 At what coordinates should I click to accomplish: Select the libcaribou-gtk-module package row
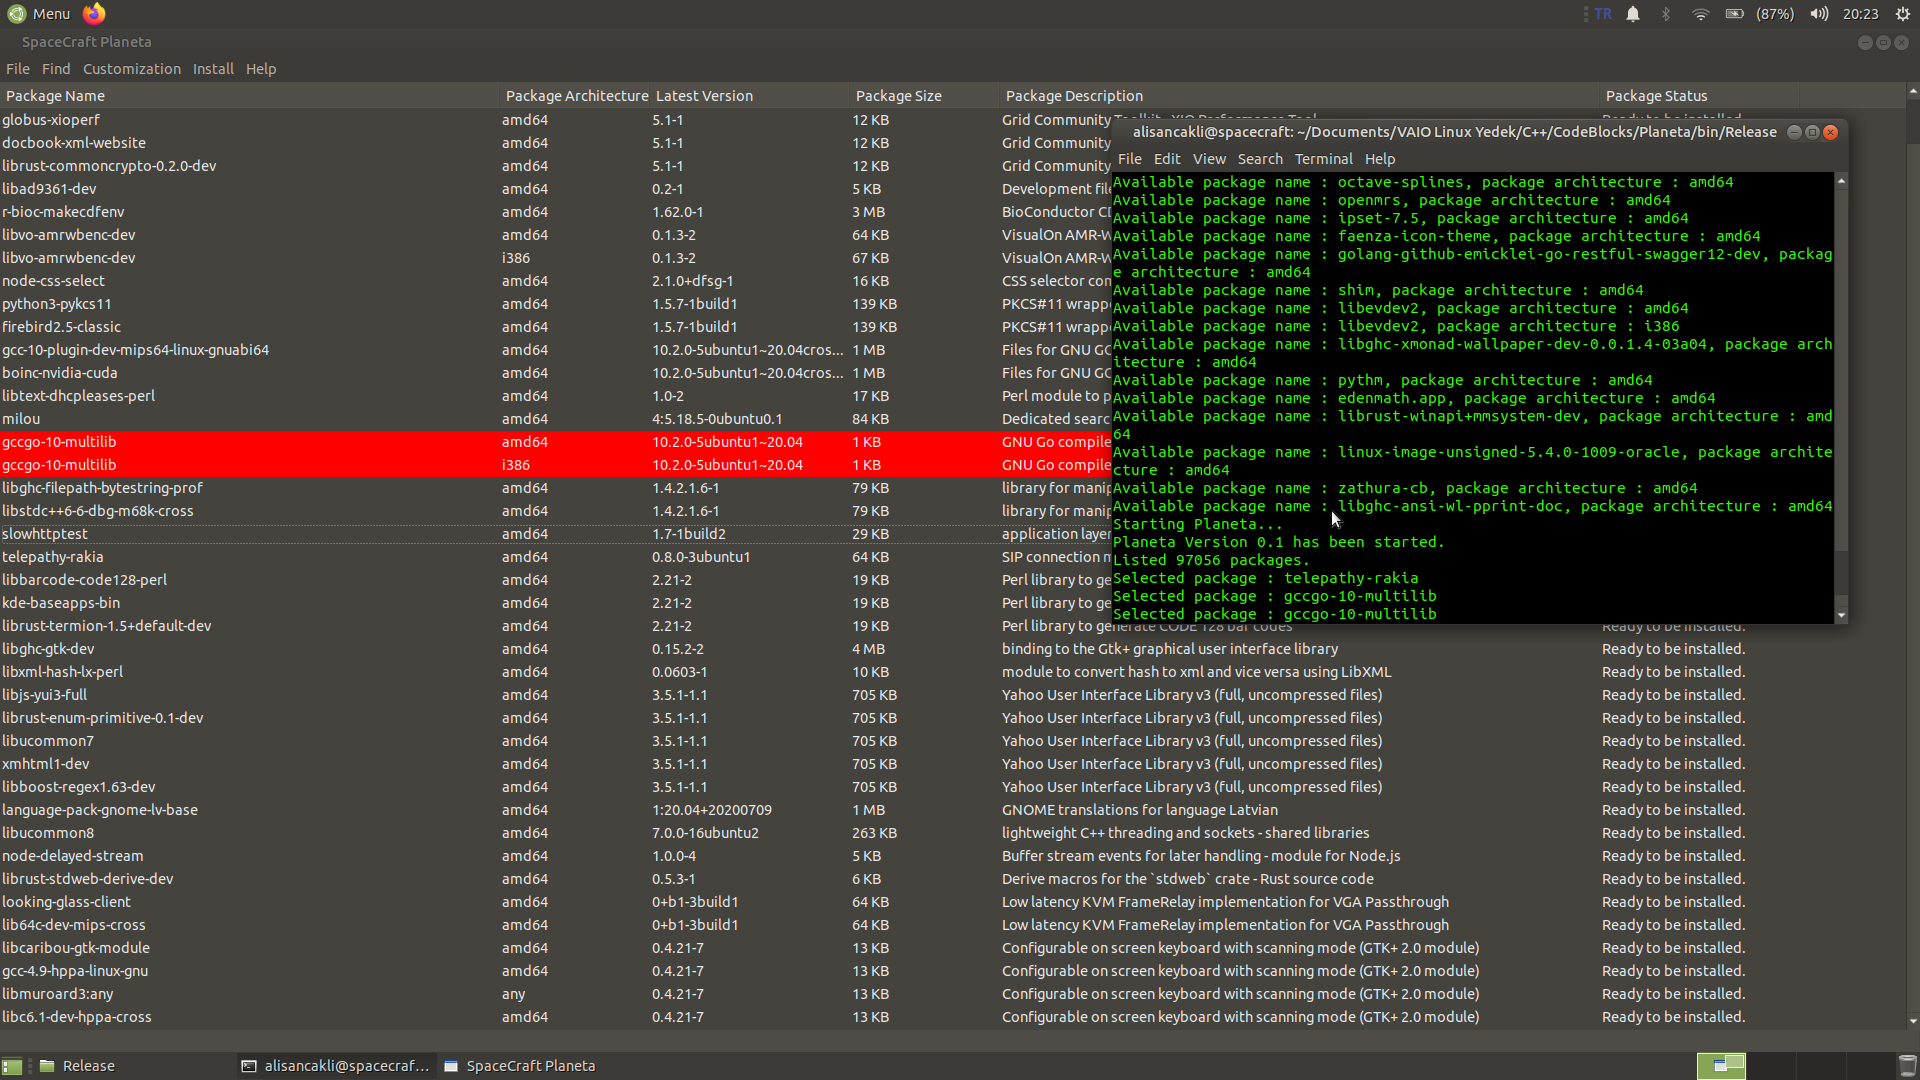click(952, 948)
